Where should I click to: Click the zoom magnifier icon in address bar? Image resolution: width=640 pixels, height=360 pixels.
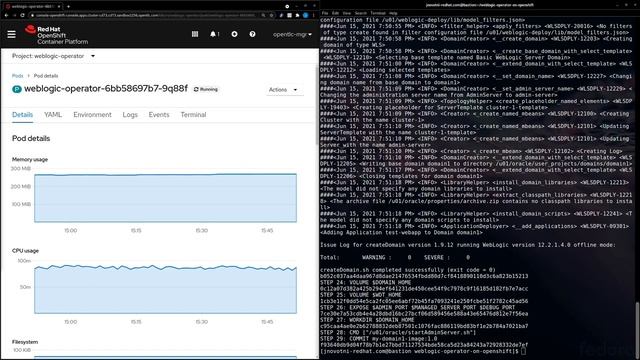[263, 15]
